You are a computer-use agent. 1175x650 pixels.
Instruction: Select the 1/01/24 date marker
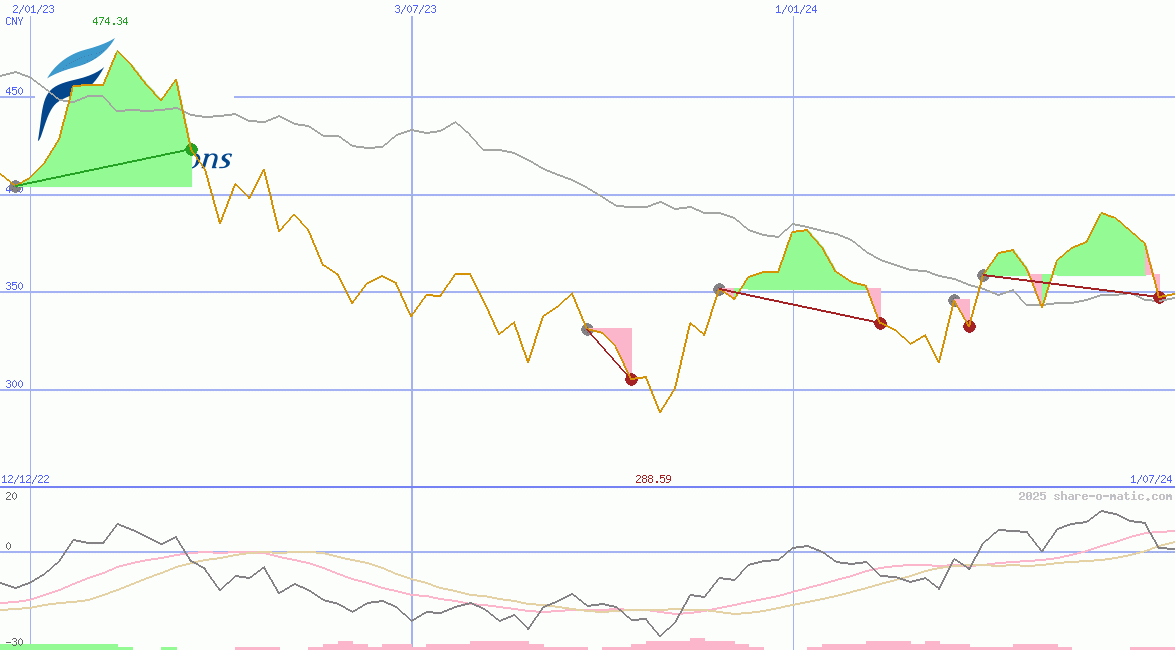coord(796,9)
